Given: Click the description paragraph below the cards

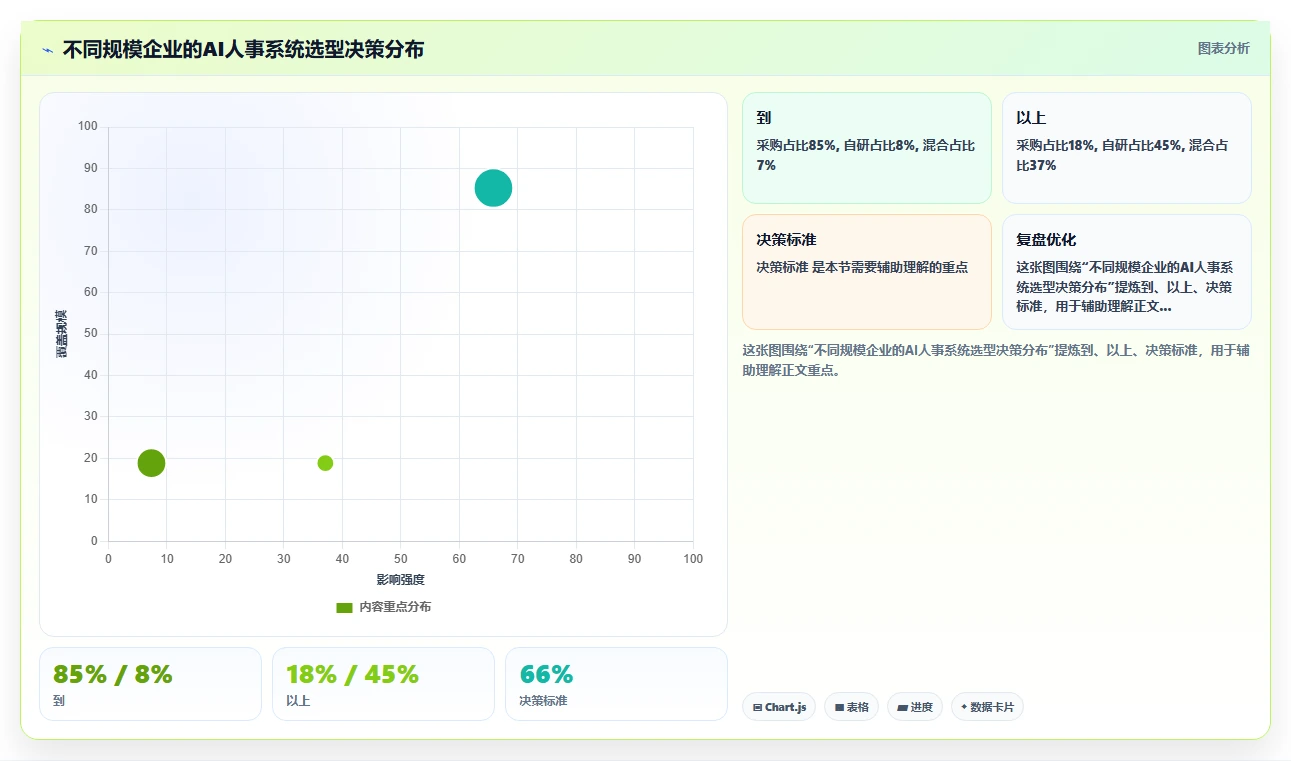Looking at the screenshot, I should (x=996, y=360).
